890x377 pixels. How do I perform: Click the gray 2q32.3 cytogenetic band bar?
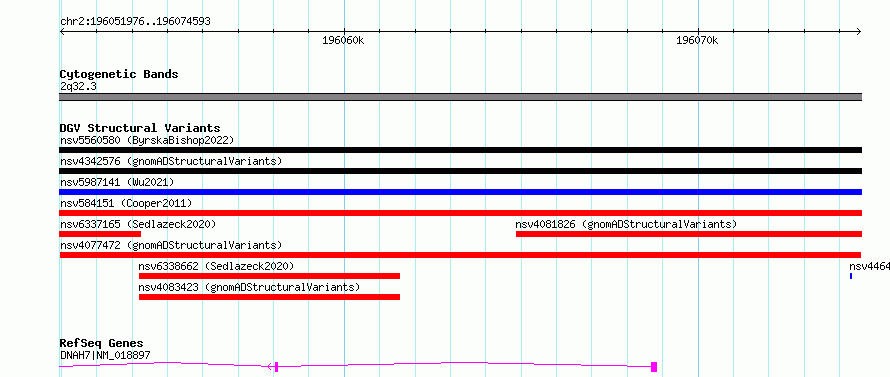[x=460, y=97]
